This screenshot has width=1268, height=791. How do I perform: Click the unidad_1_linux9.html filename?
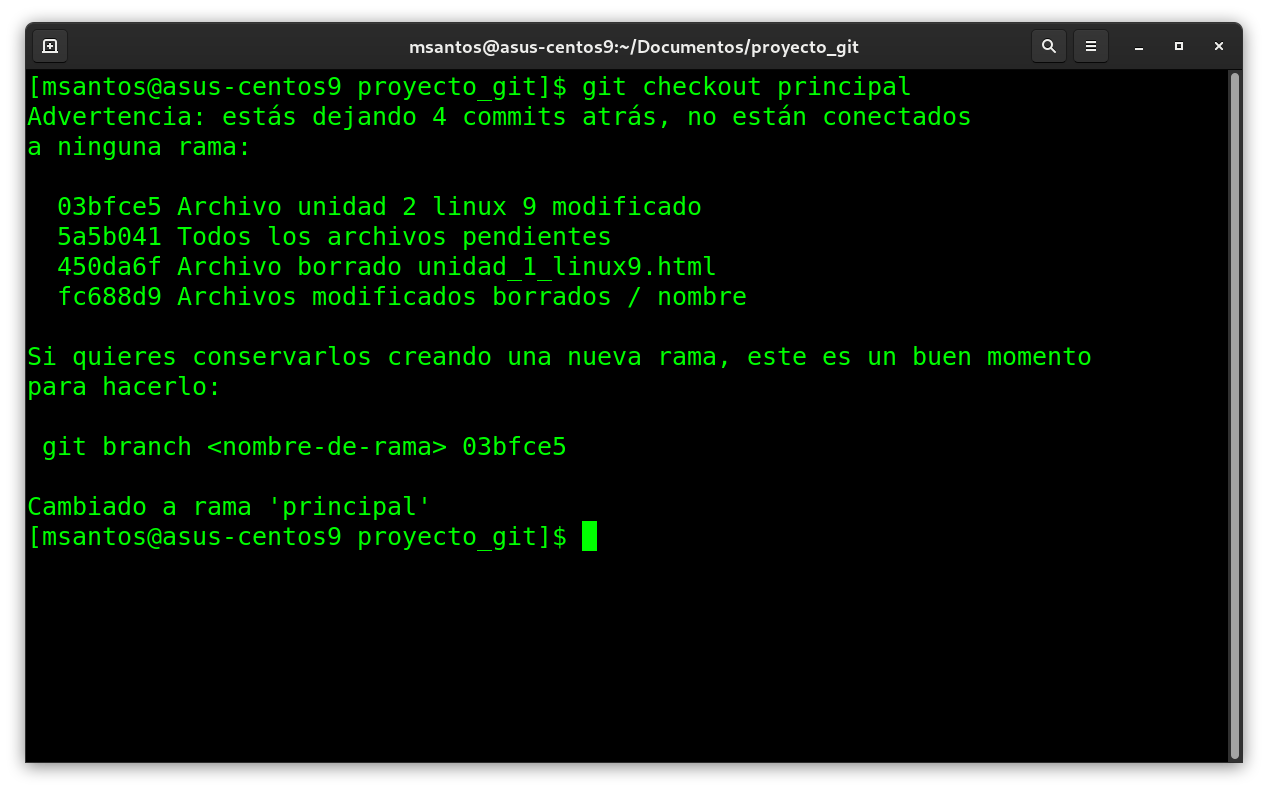tap(566, 267)
